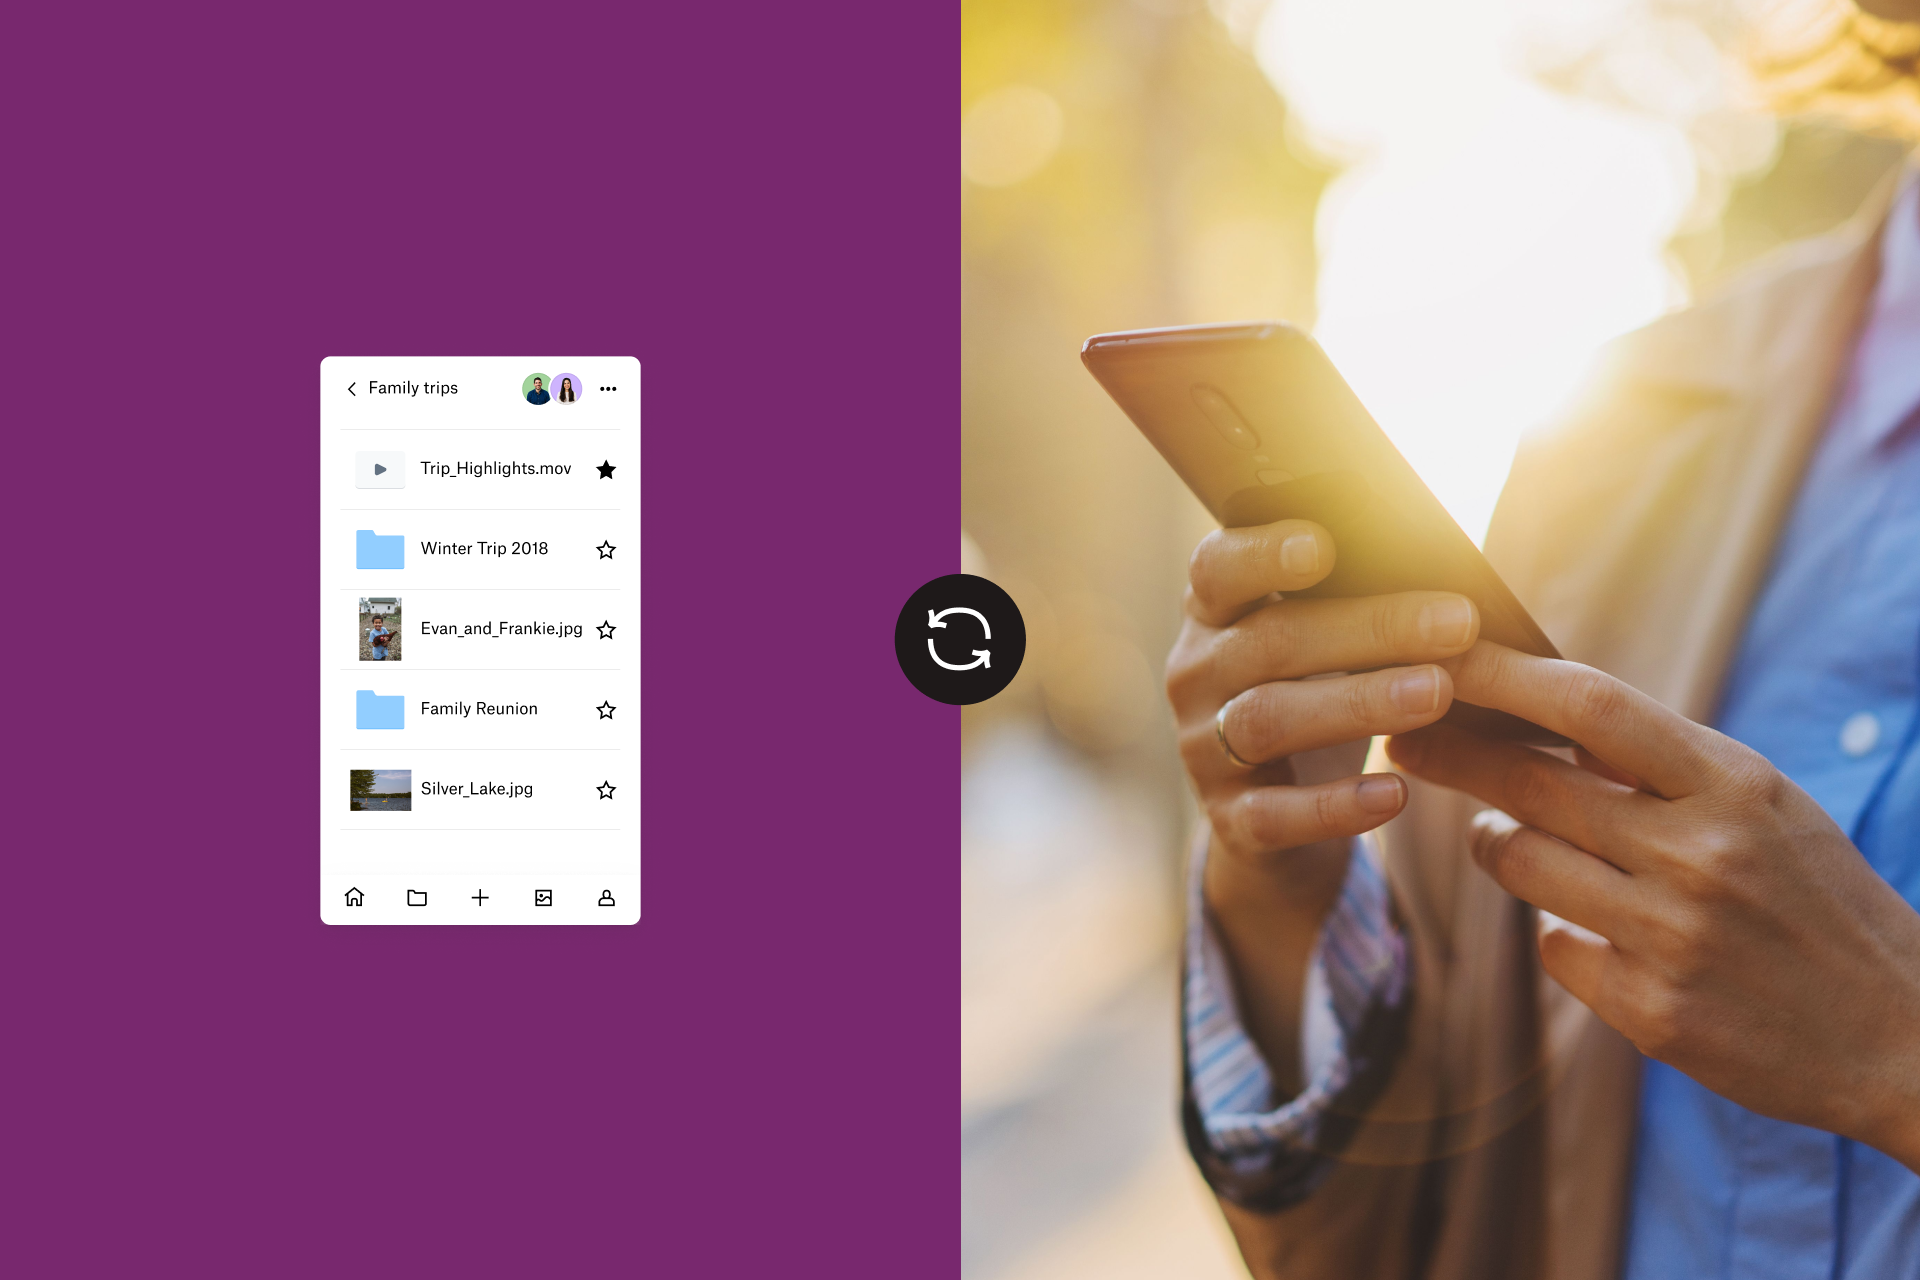Click the photo/gallery icon in bottom nav
This screenshot has width=1920, height=1280.
coord(543,897)
